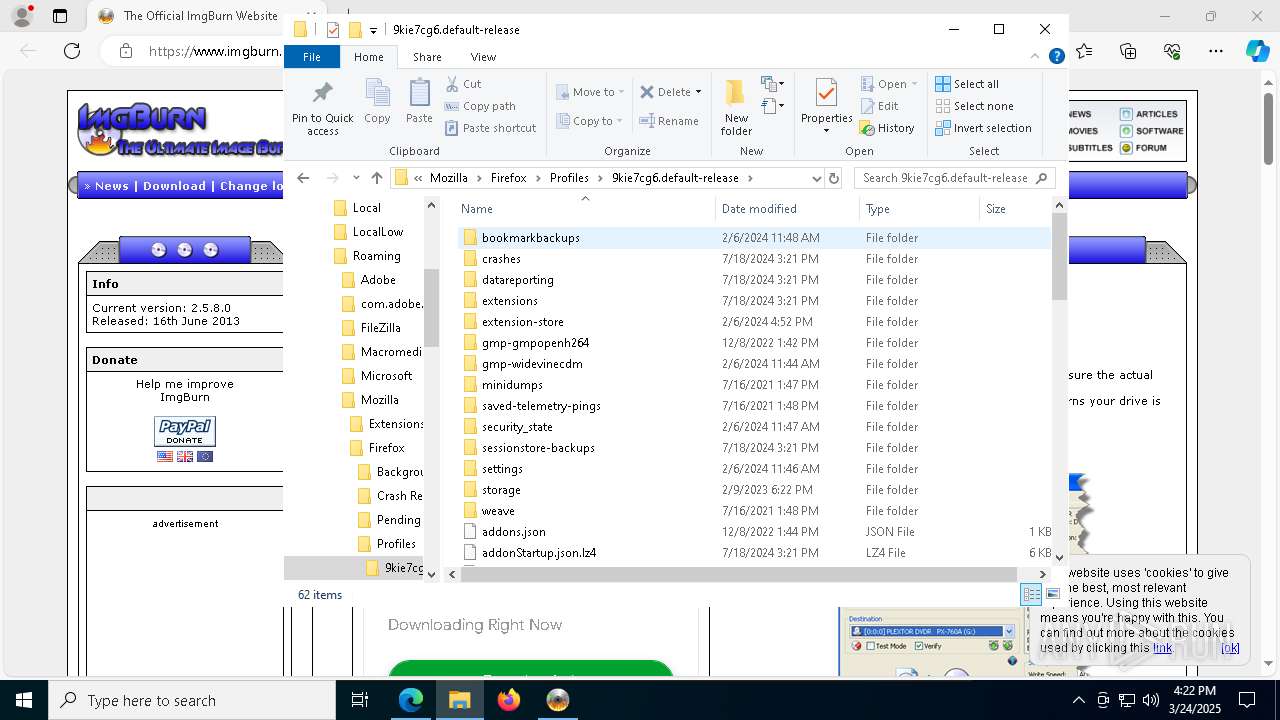
Task: Click Select none in ribbon
Action: (974, 106)
